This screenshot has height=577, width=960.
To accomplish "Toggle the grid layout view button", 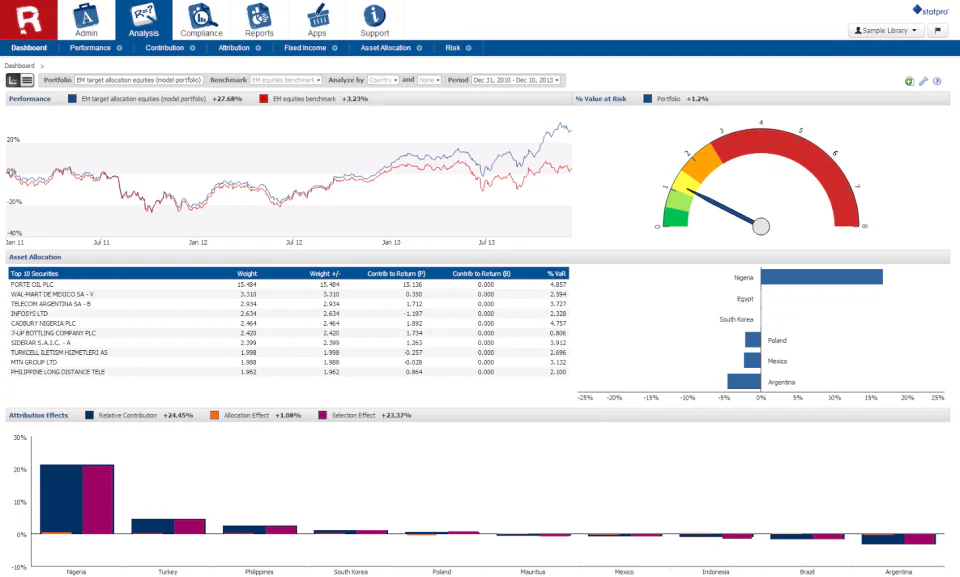I will pos(13,80).
